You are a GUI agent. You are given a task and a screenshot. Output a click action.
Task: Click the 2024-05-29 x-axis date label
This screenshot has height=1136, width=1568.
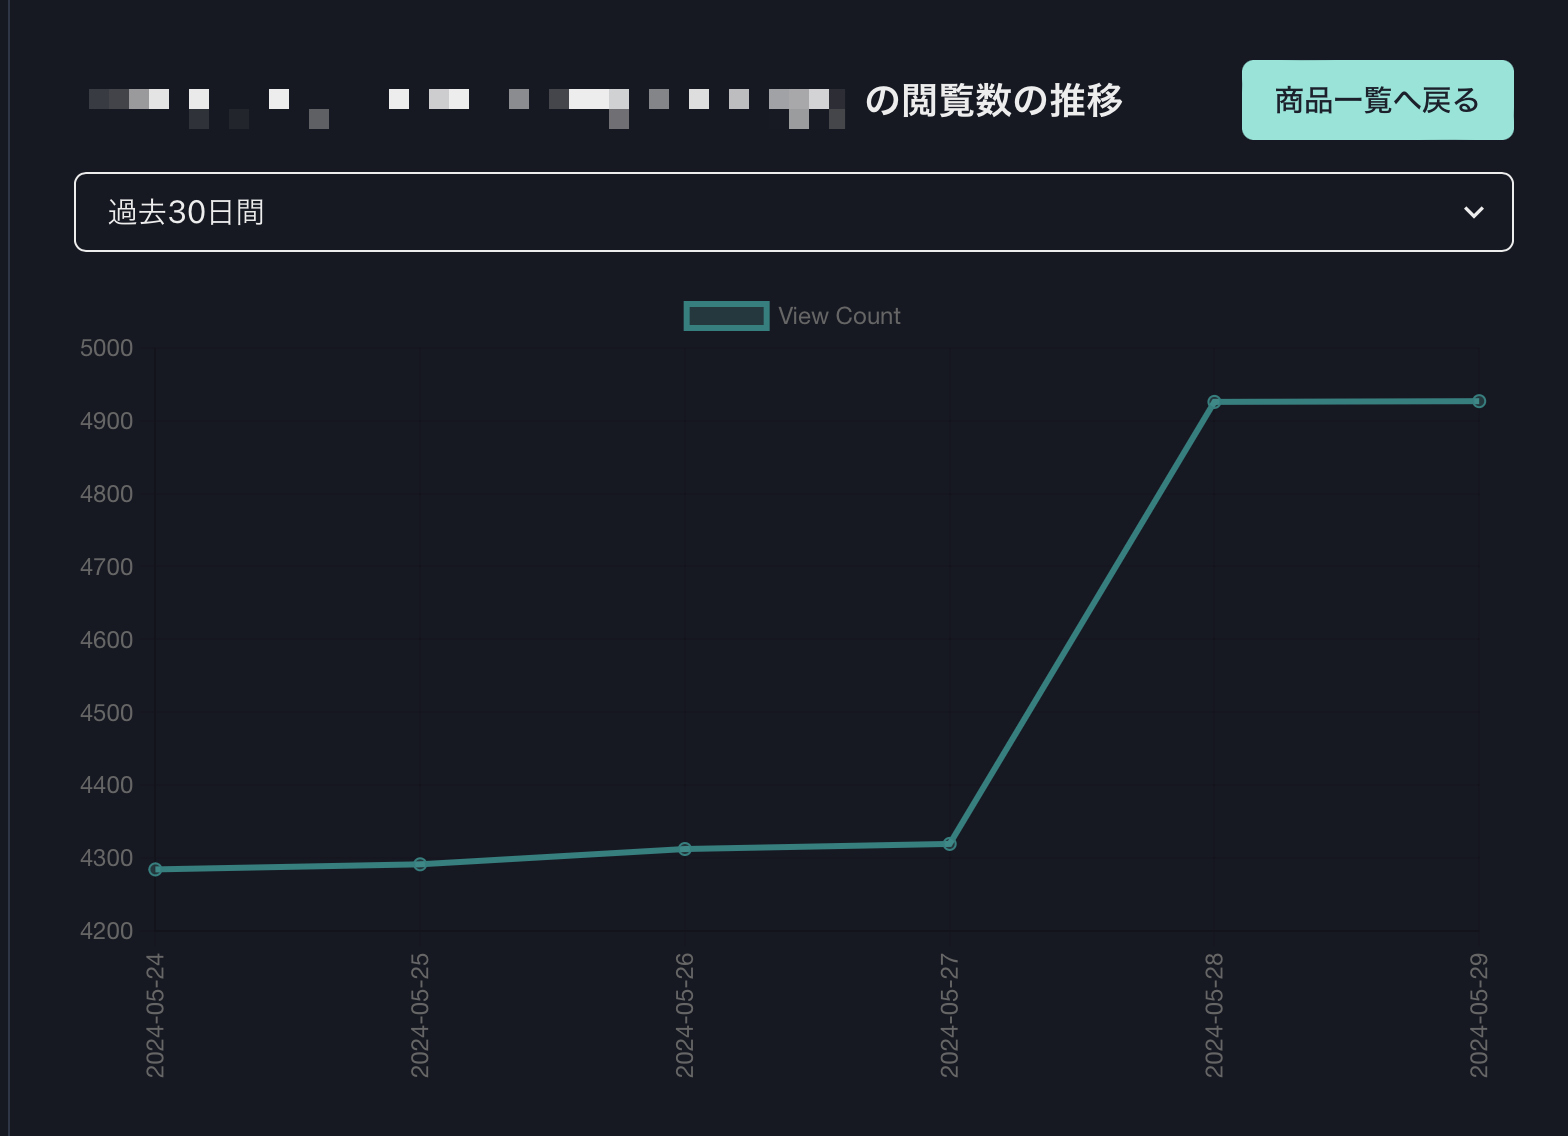point(1479,1015)
